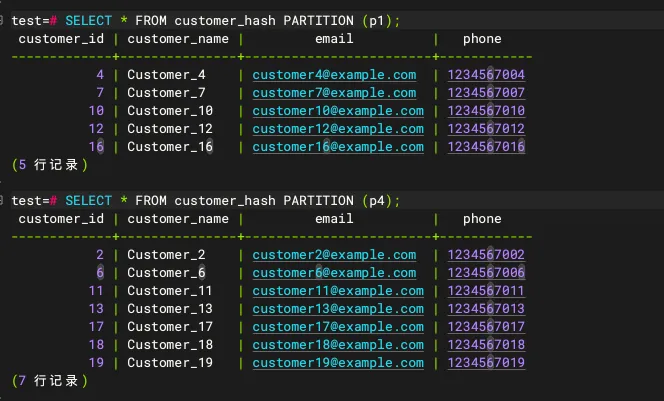Click the customer4@example.com email link
This screenshot has width=664, height=401.
pyautogui.click(x=334, y=75)
